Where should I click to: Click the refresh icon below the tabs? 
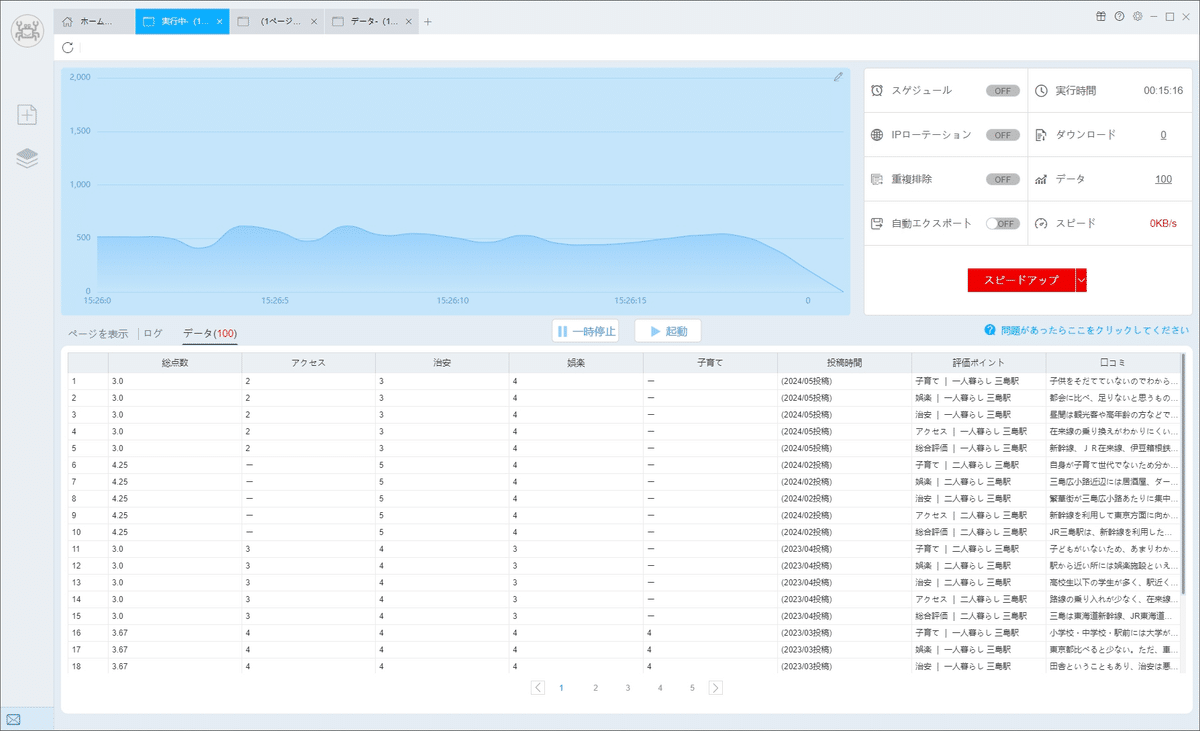(x=68, y=47)
